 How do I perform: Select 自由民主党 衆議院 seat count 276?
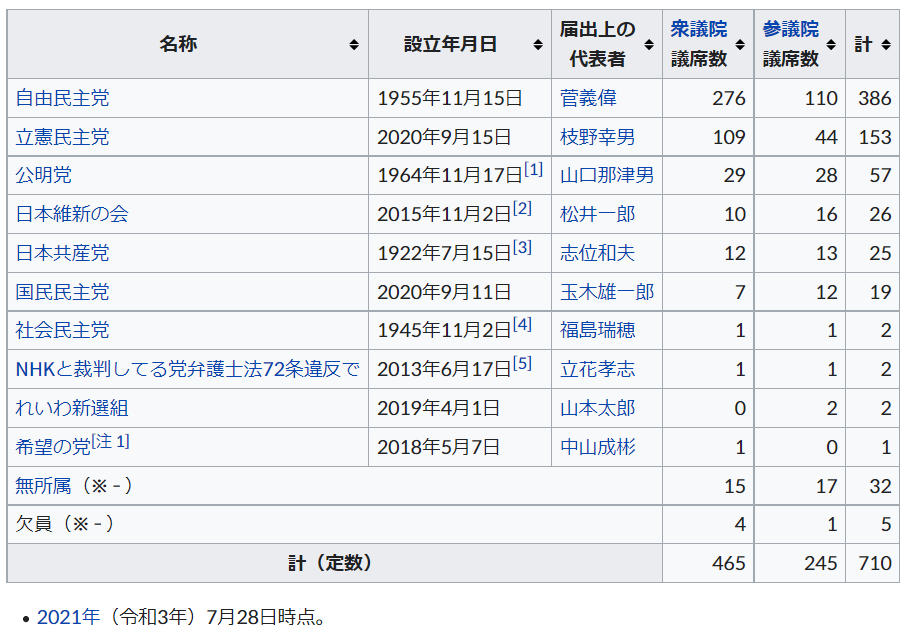[729, 98]
